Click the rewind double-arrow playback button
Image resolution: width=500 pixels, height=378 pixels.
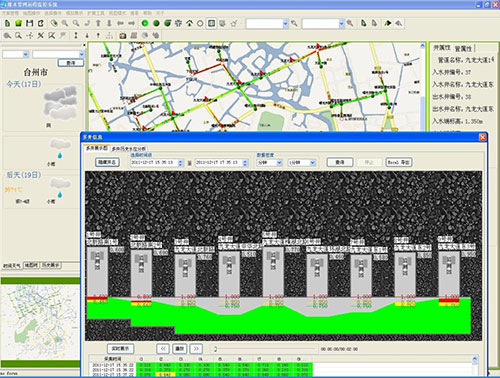(163, 349)
